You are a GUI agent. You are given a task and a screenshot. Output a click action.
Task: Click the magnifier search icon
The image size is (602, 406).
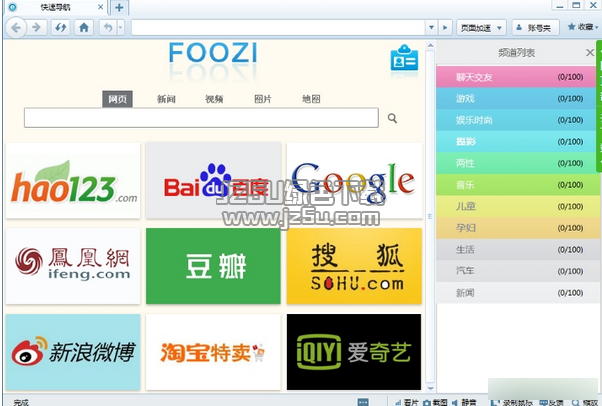392,118
